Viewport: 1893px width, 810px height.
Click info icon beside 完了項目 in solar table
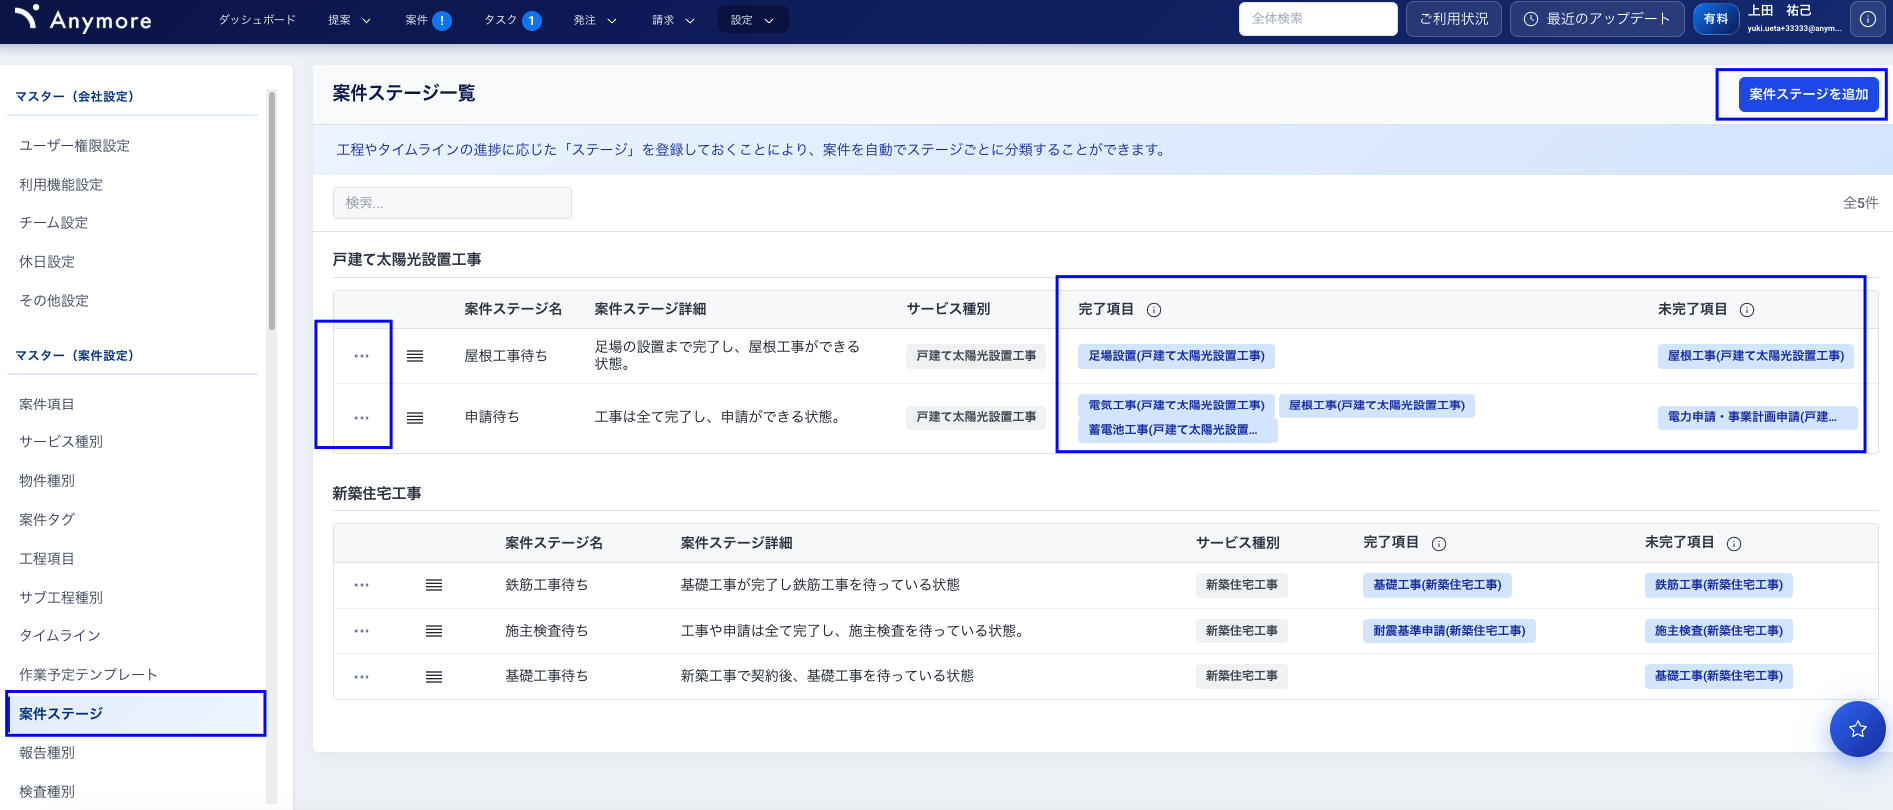click(1154, 310)
